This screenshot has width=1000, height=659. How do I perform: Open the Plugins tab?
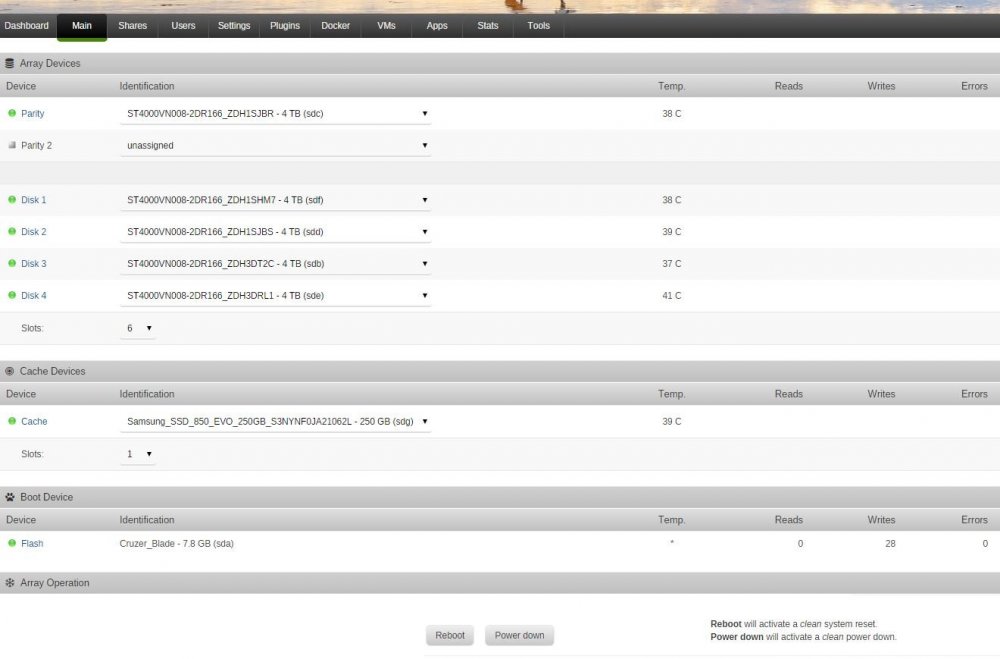coord(284,26)
